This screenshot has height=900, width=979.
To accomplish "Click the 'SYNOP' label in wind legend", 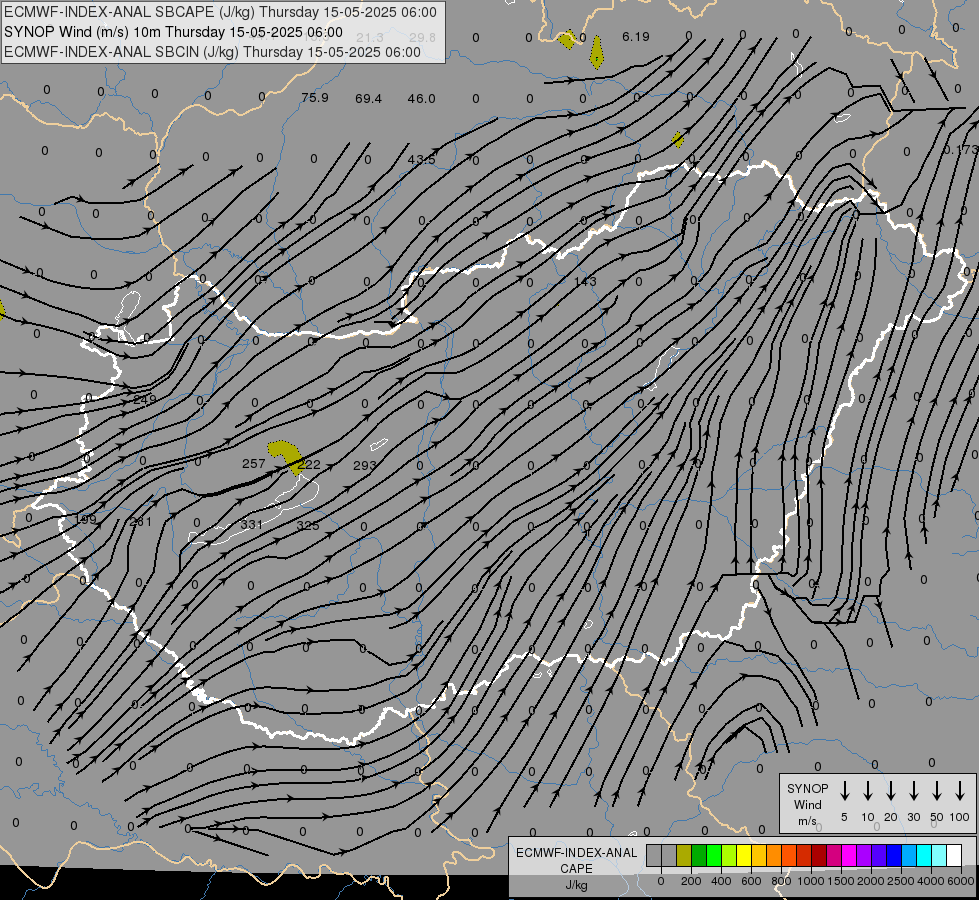I will [x=807, y=788].
